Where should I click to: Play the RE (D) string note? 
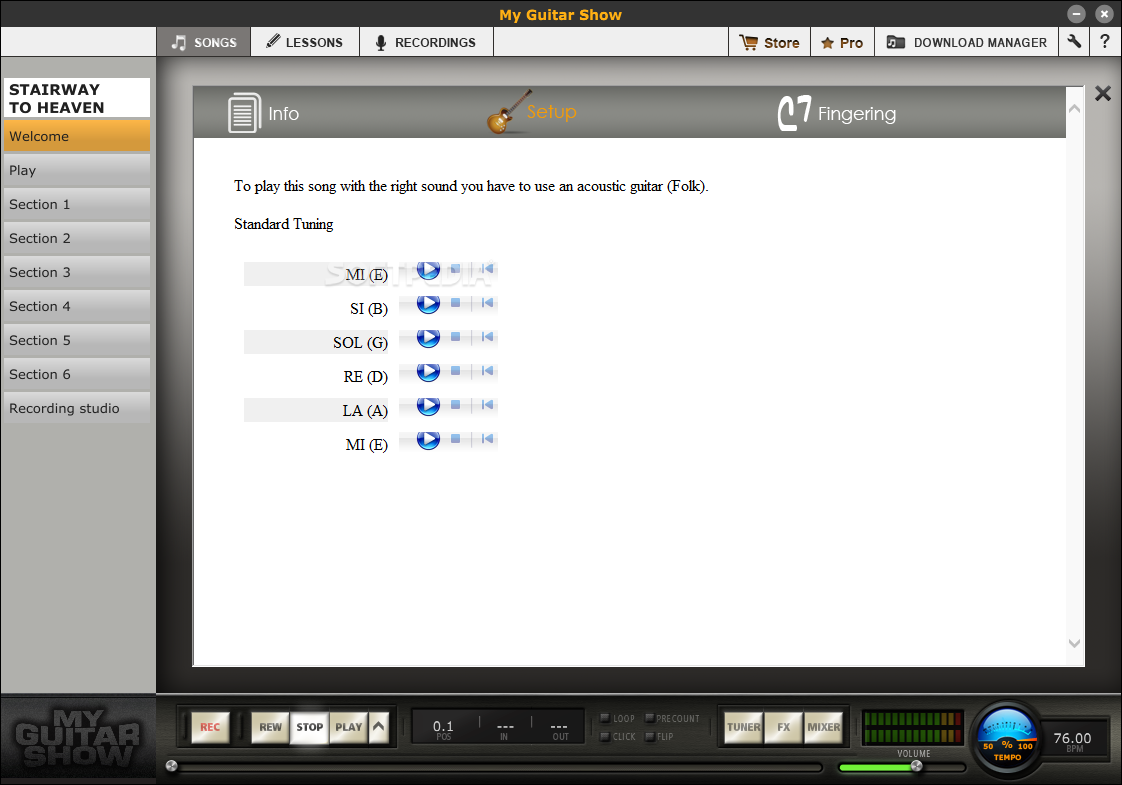[428, 372]
